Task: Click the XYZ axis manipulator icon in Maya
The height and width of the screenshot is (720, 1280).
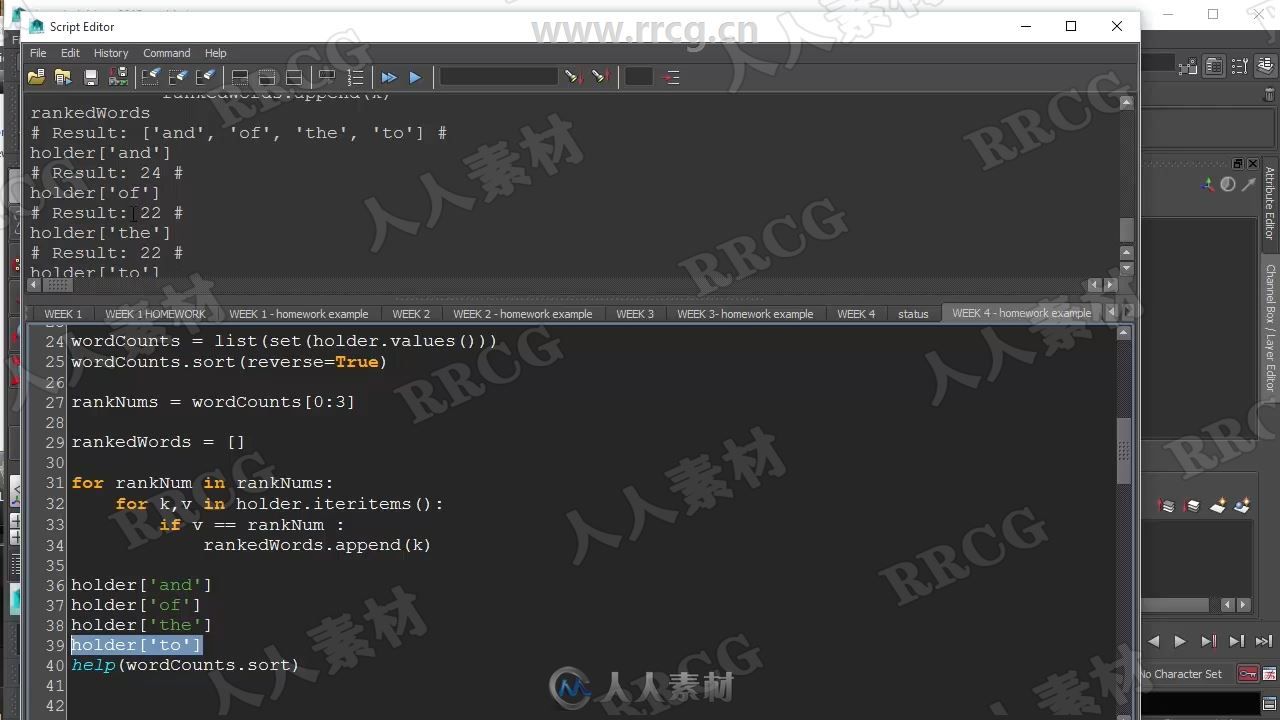Action: [x=1207, y=184]
